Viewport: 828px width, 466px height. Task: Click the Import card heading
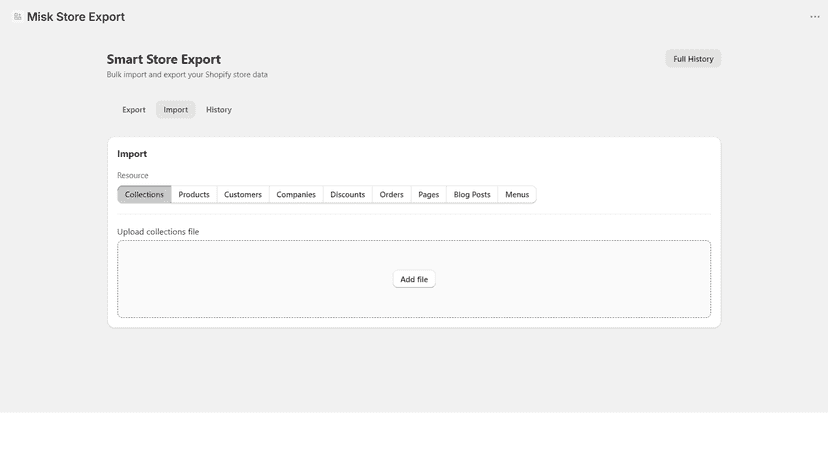click(x=132, y=154)
